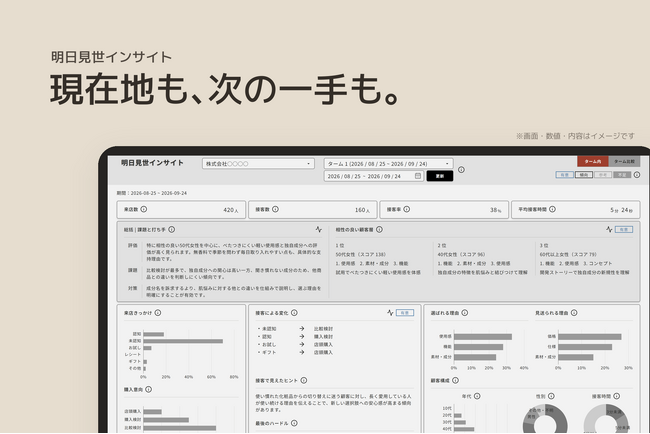The height and width of the screenshot is (434, 650).
Task: Switch to the red ターム内 tab
Action: point(593,161)
